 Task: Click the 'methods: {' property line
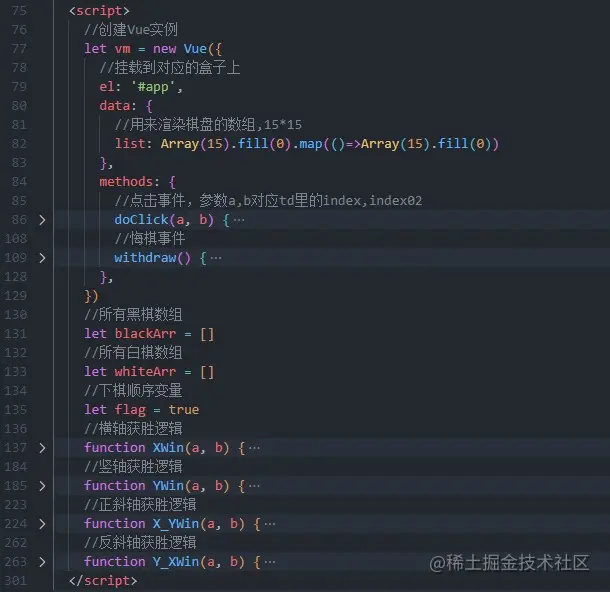pyautogui.click(x=137, y=182)
